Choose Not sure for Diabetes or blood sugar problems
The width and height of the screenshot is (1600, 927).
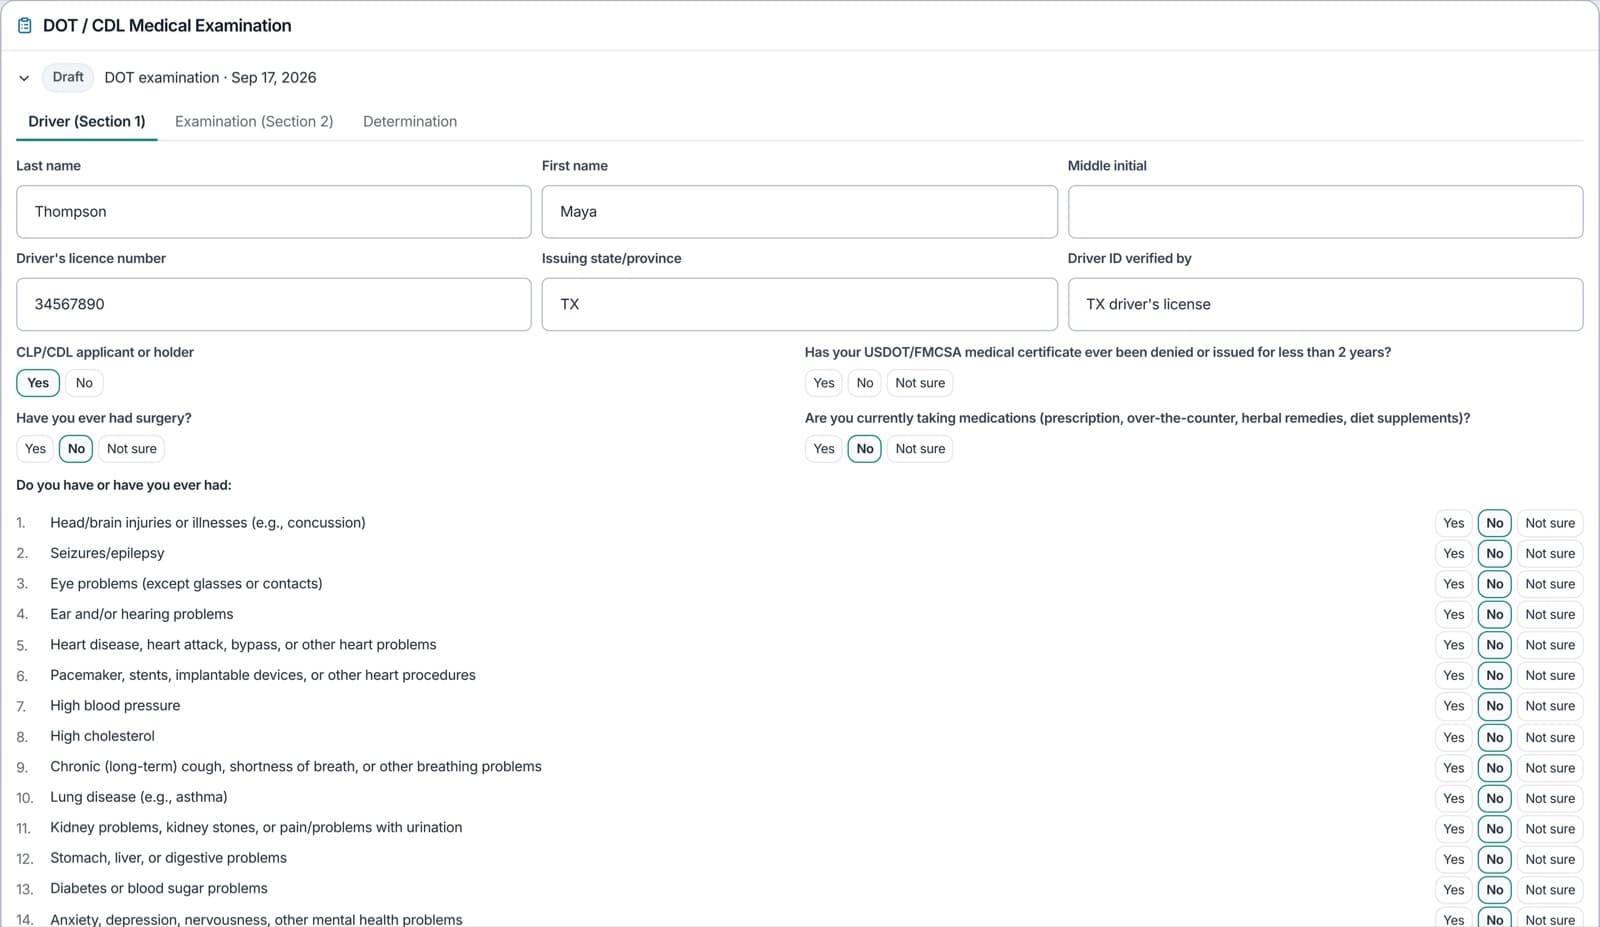point(1550,890)
